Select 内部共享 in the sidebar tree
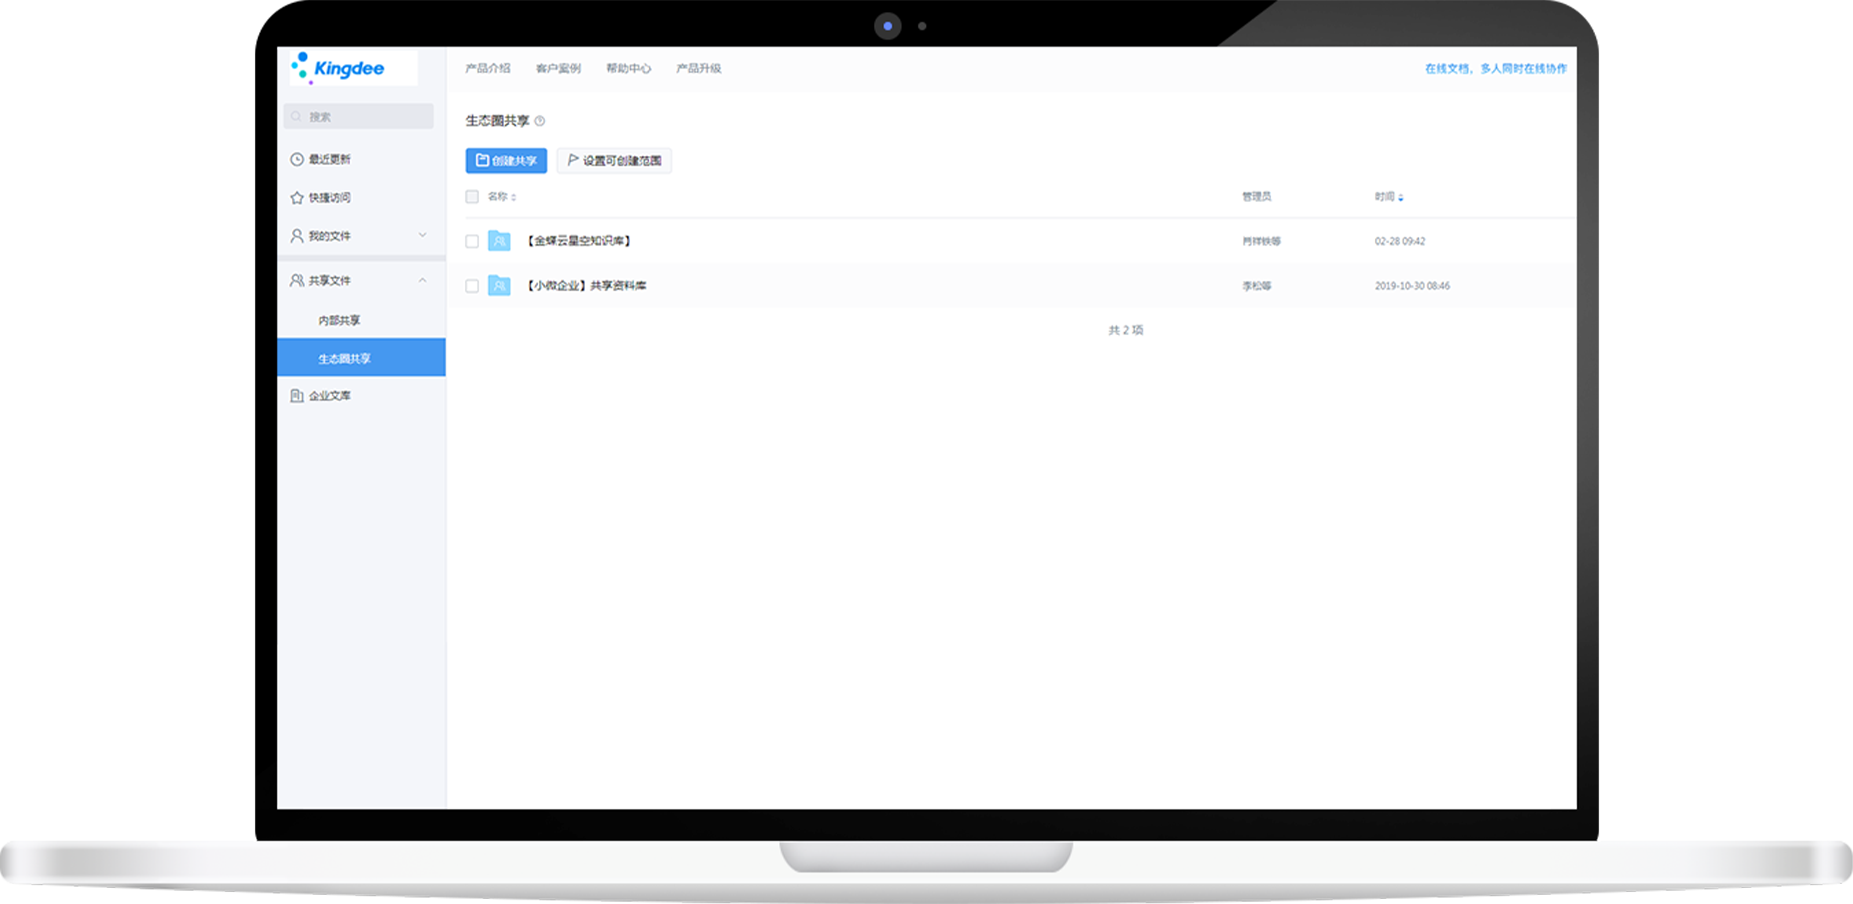This screenshot has height=904, width=1853. [x=340, y=321]
